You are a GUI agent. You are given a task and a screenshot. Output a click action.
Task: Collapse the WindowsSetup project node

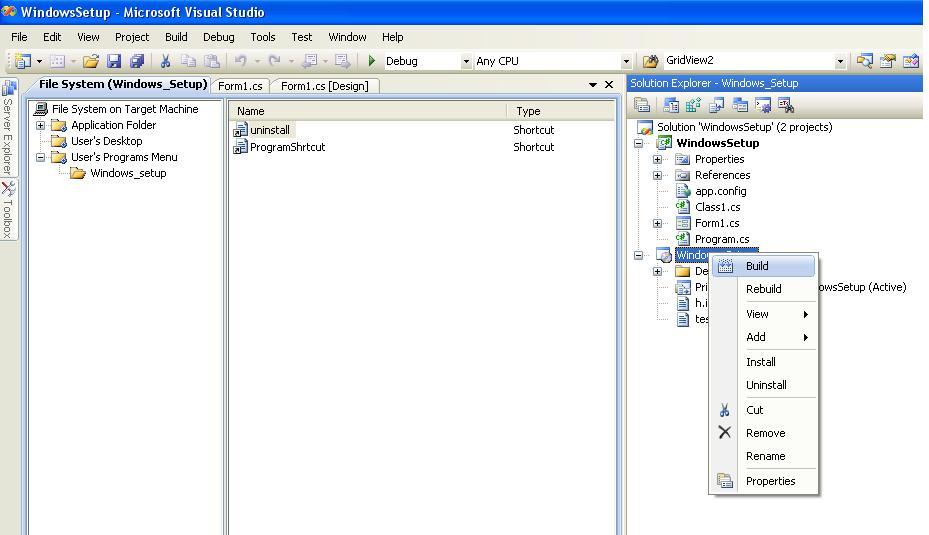click(x=639, y=143)
